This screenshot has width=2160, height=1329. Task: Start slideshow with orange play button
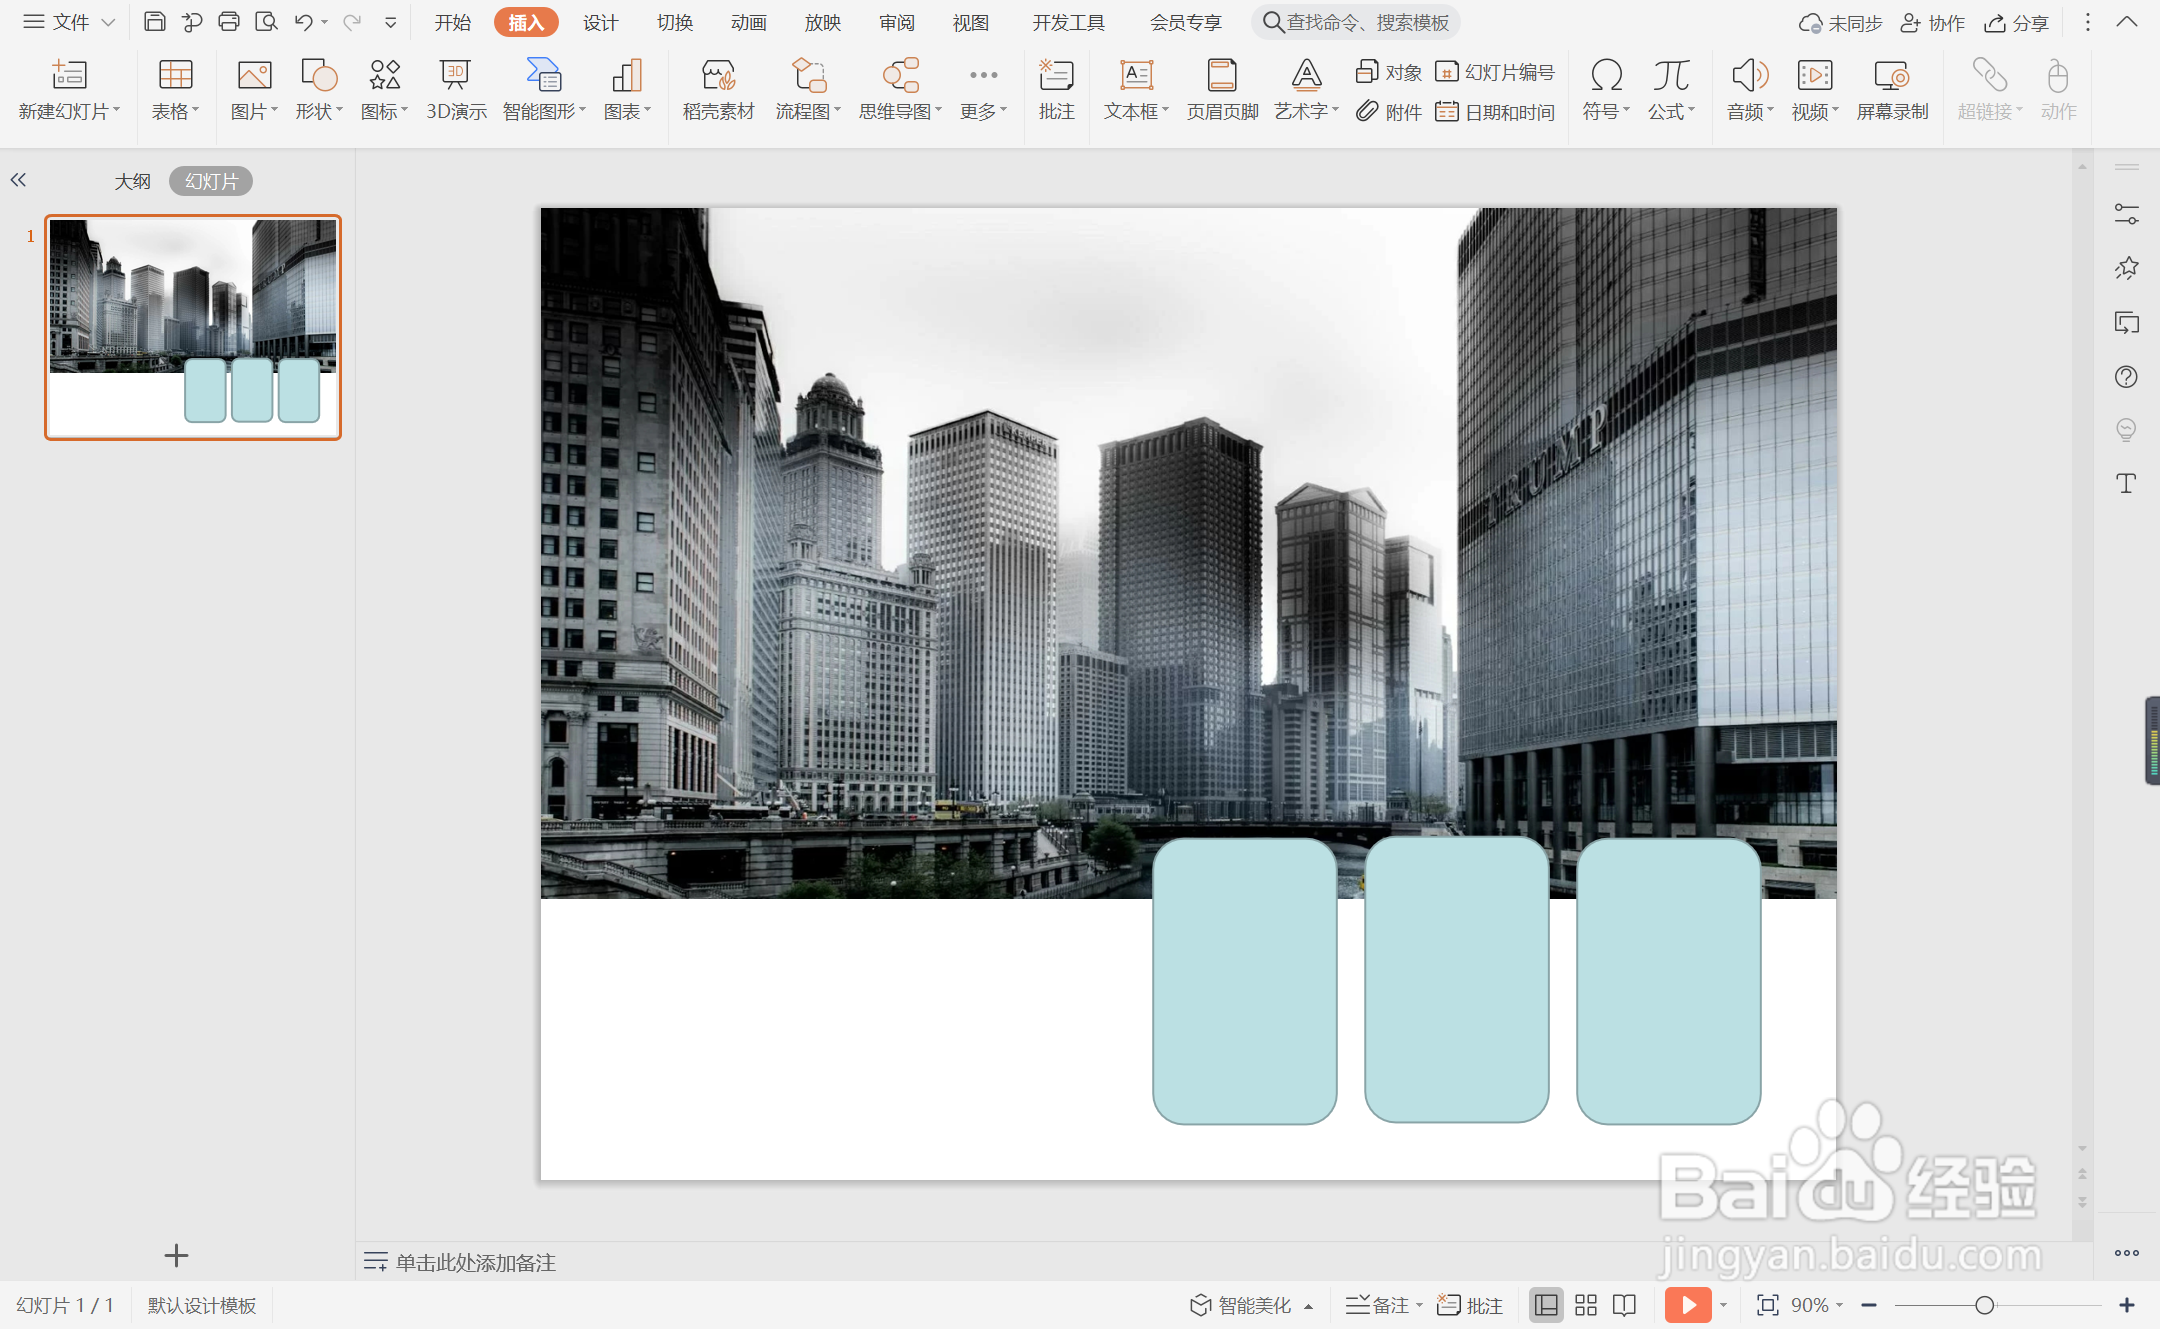coord(1688,1305)
